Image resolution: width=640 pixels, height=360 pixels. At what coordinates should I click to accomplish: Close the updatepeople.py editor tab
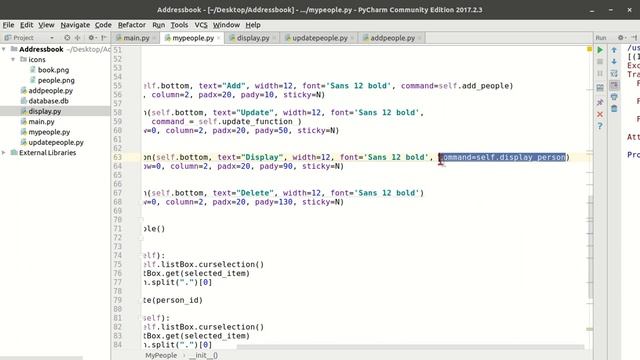[352, 38]
